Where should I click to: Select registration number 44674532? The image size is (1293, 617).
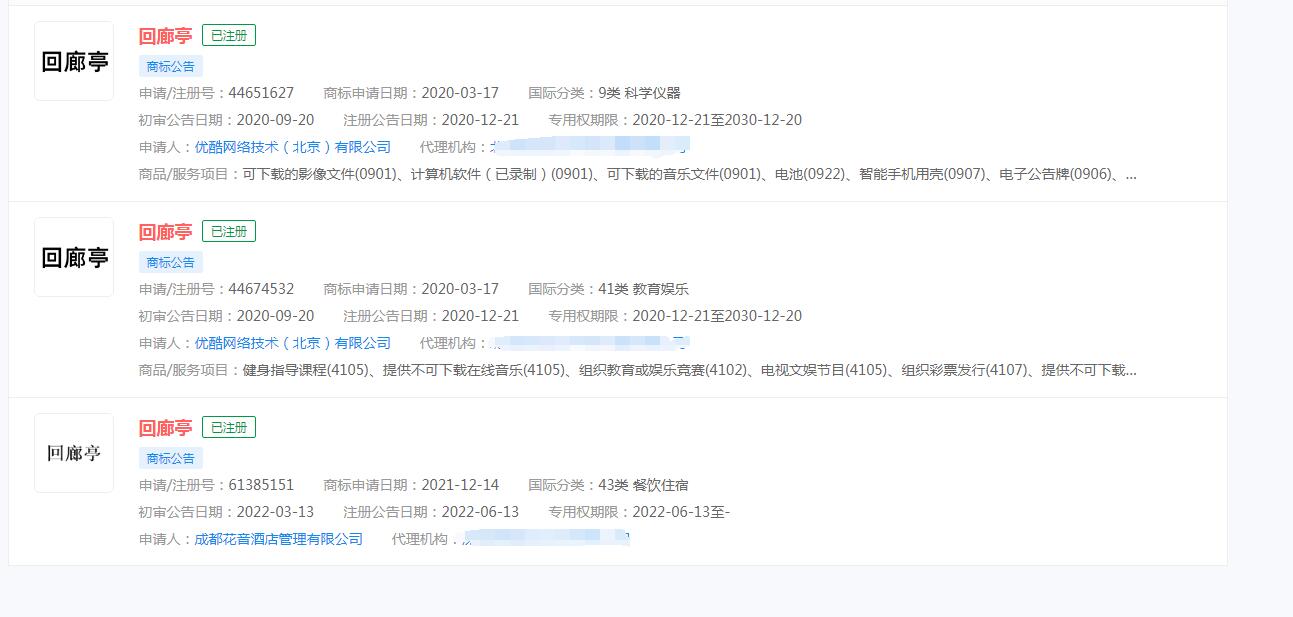261,289
